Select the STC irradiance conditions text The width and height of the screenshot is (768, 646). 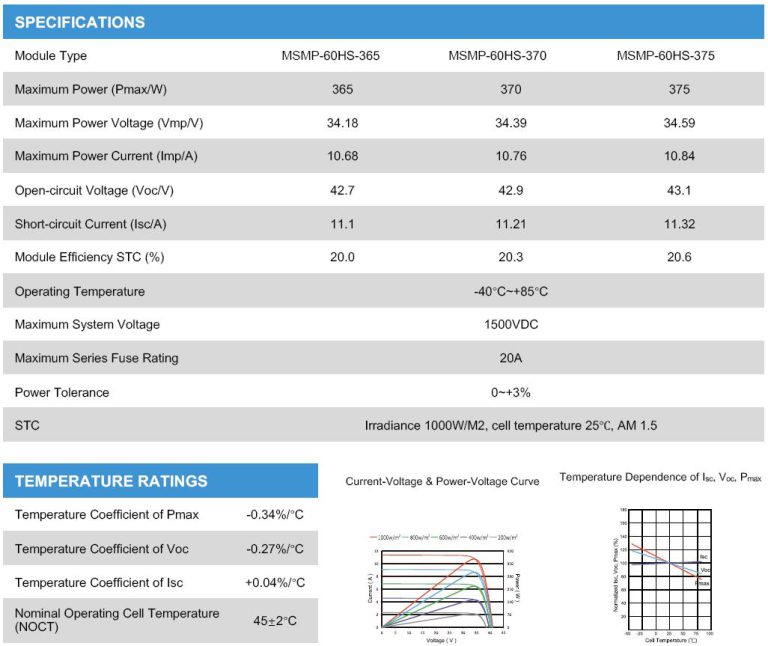pos(511,426)
